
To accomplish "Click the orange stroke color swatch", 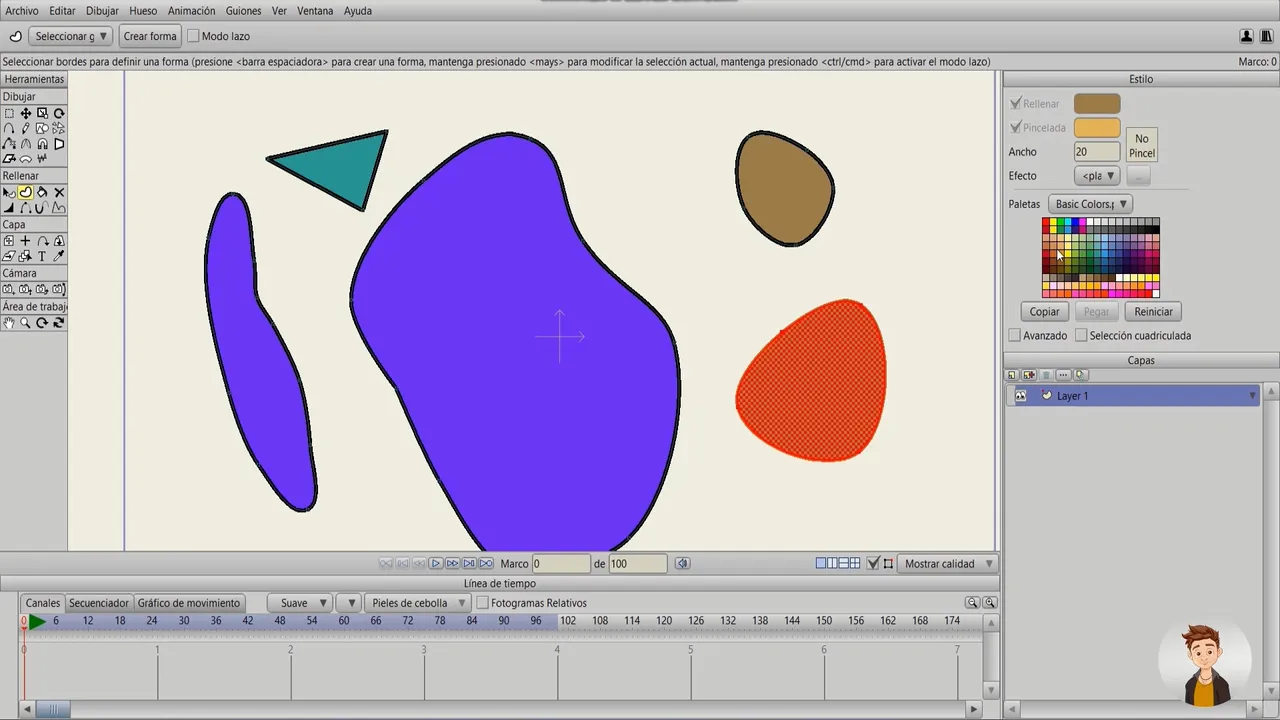I will click(x=1097, y=128).
